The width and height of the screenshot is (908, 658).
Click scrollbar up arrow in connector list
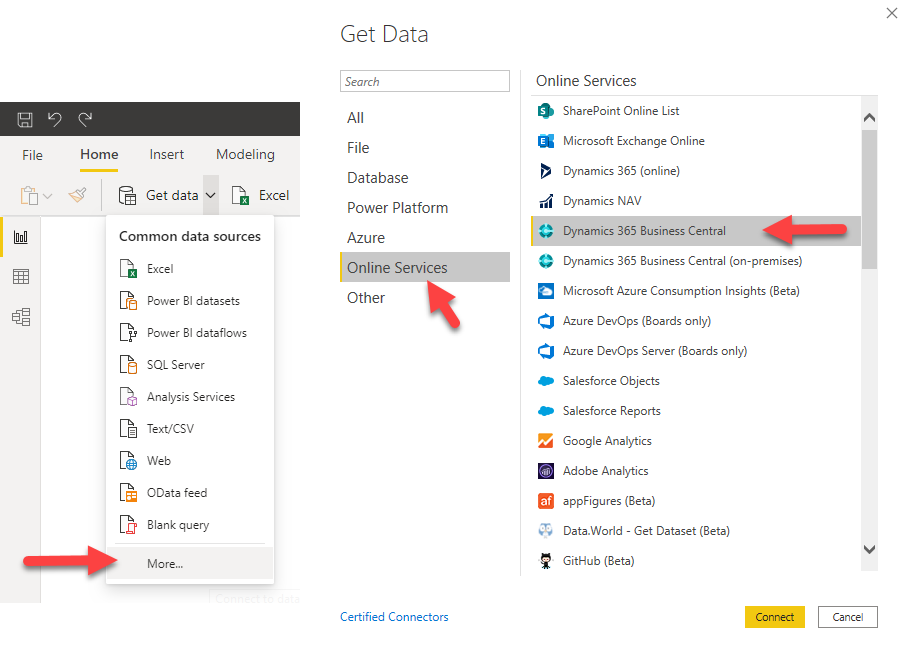[x=869, y=118]
